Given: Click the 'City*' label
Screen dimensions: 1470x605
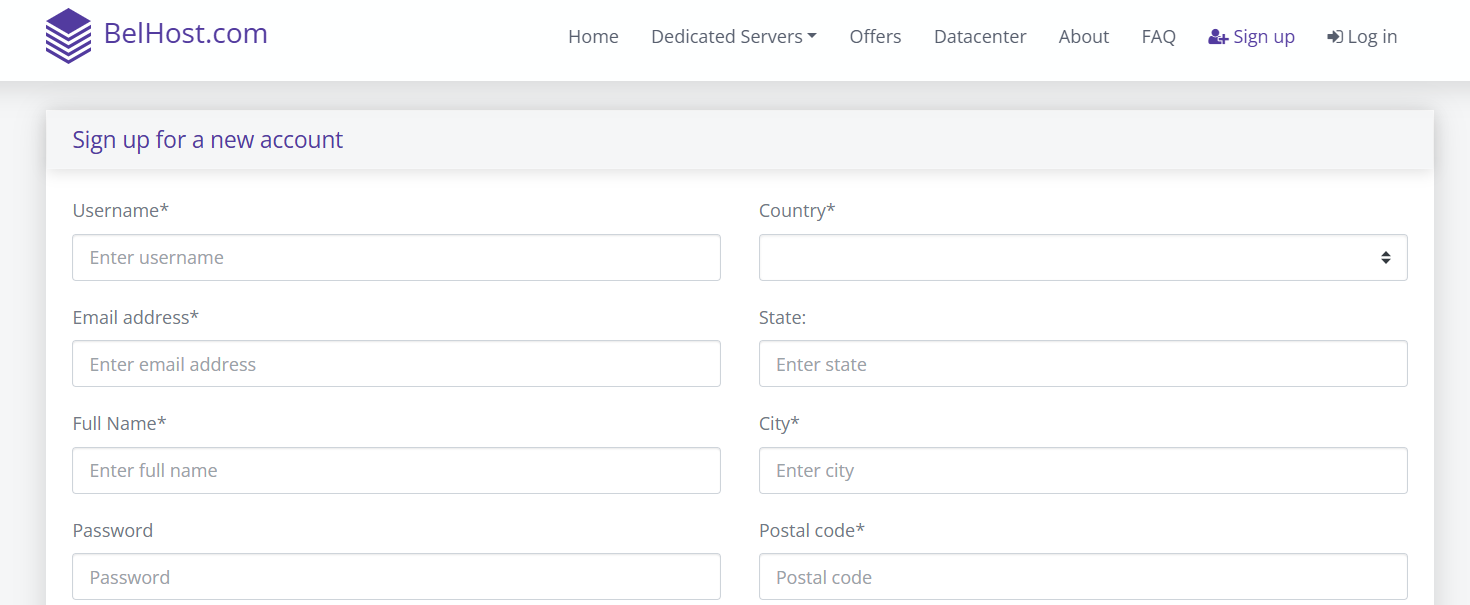Looking at the screenshot, I should tap(779, 424).
